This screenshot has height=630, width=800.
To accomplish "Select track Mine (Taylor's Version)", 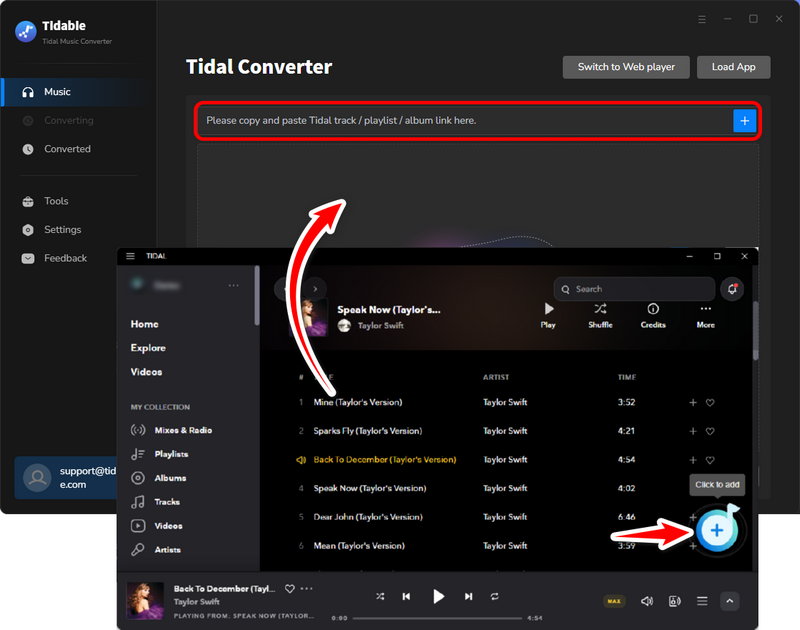I will coord(358,402).
